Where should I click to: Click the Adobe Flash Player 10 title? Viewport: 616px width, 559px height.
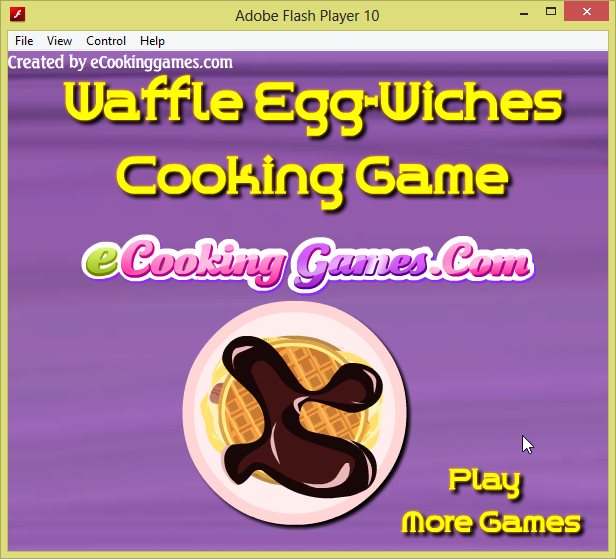tap(307, 16)
